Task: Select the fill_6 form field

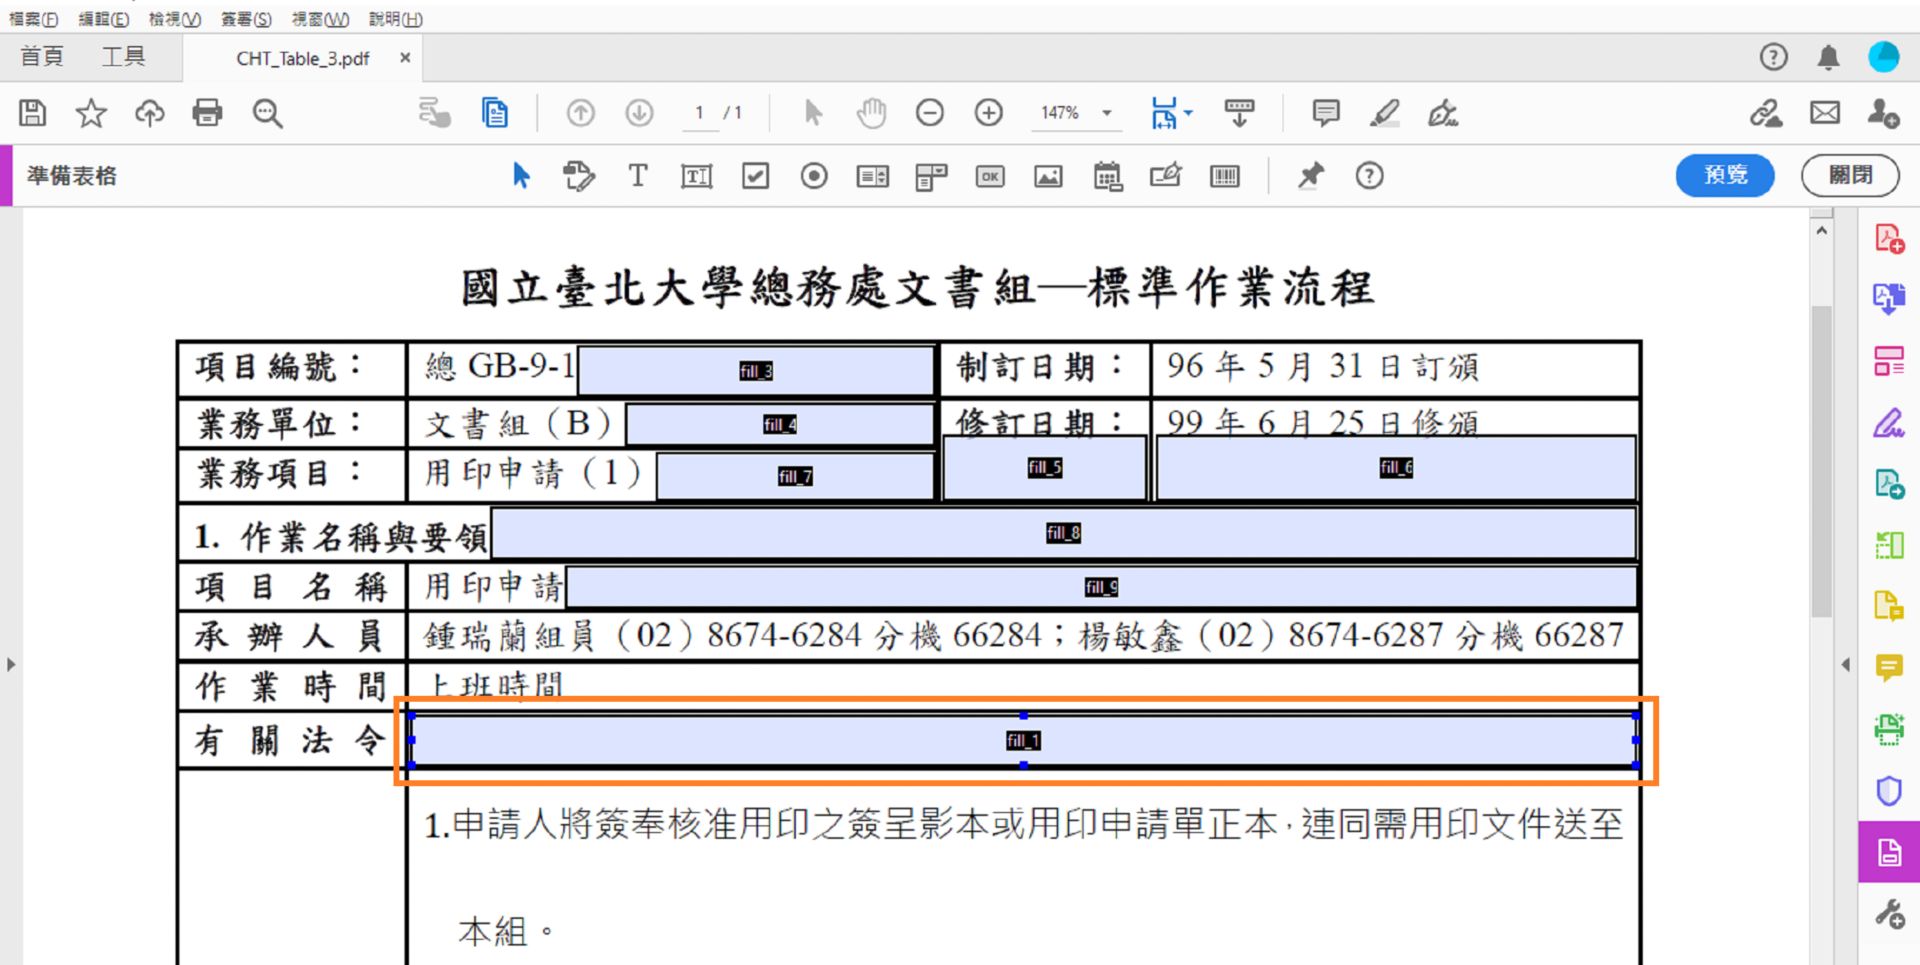Action: tap(1396, 467)
